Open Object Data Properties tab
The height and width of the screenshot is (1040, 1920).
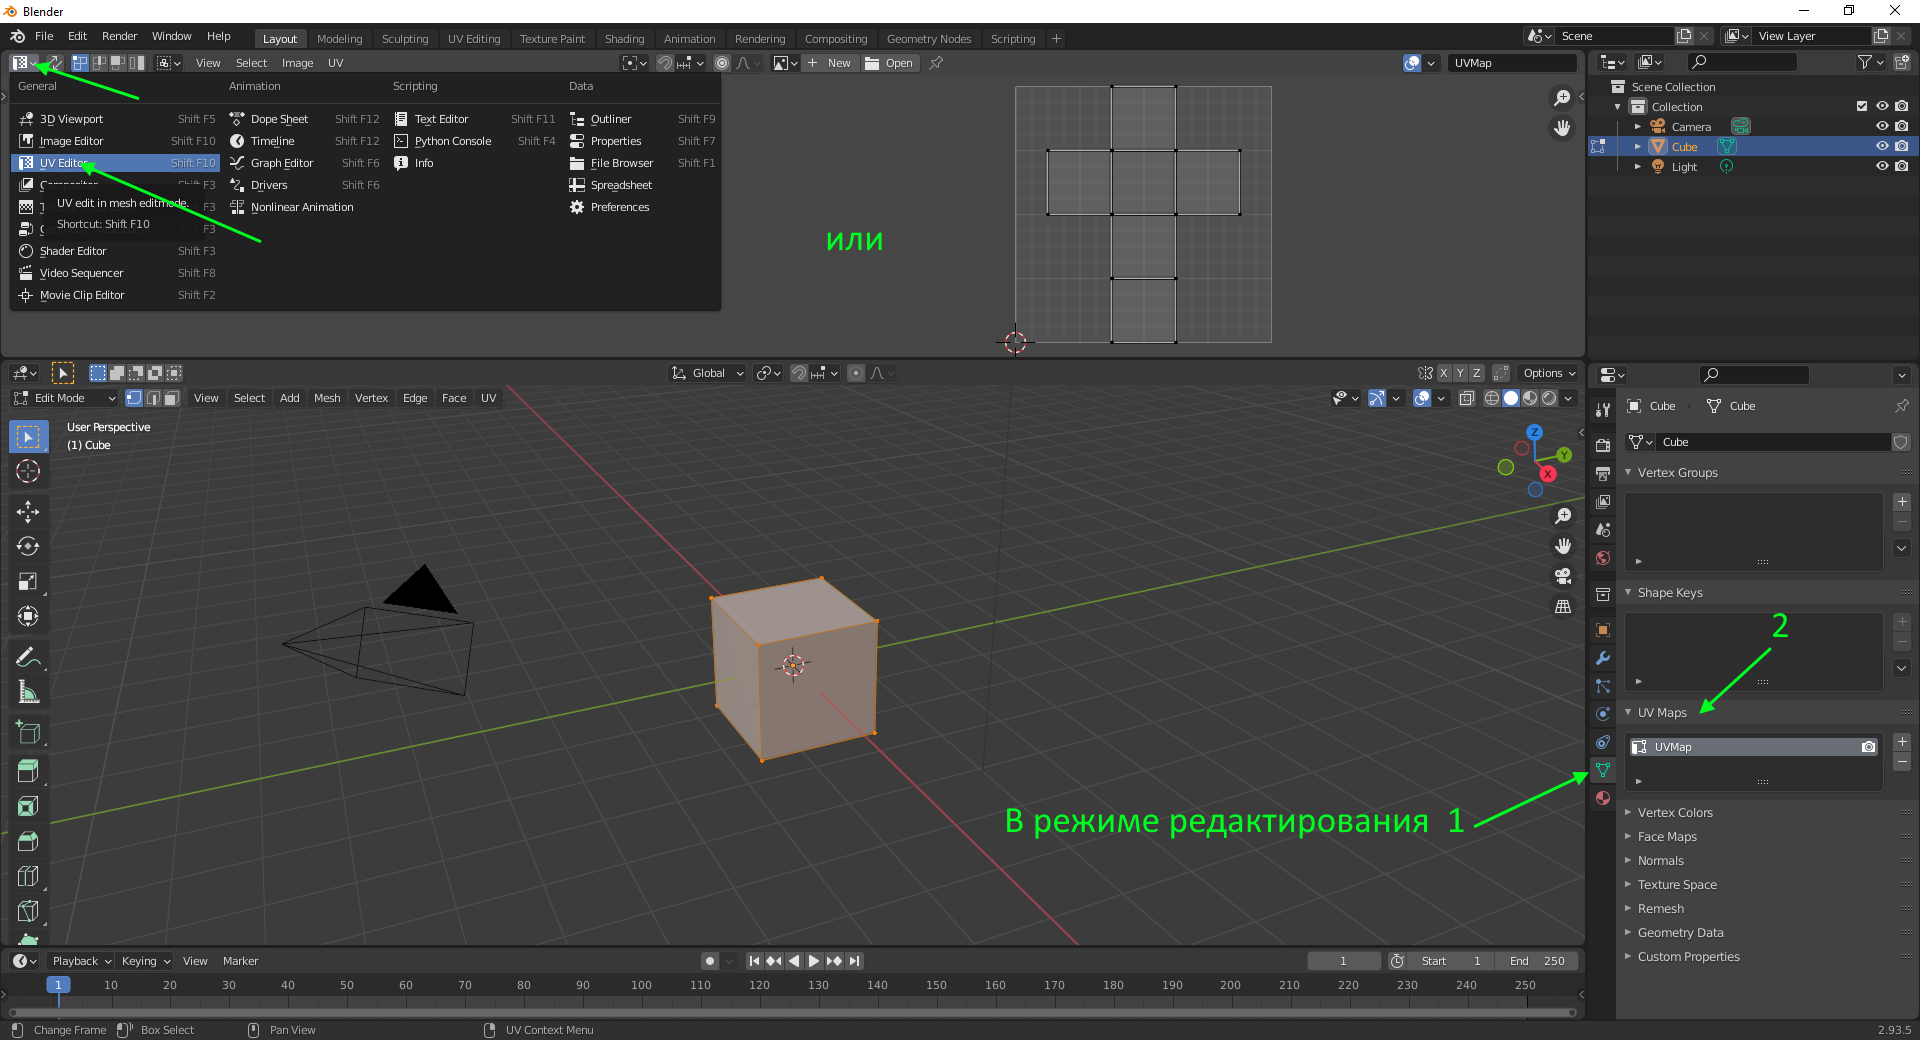click(x=1603, y=770)
